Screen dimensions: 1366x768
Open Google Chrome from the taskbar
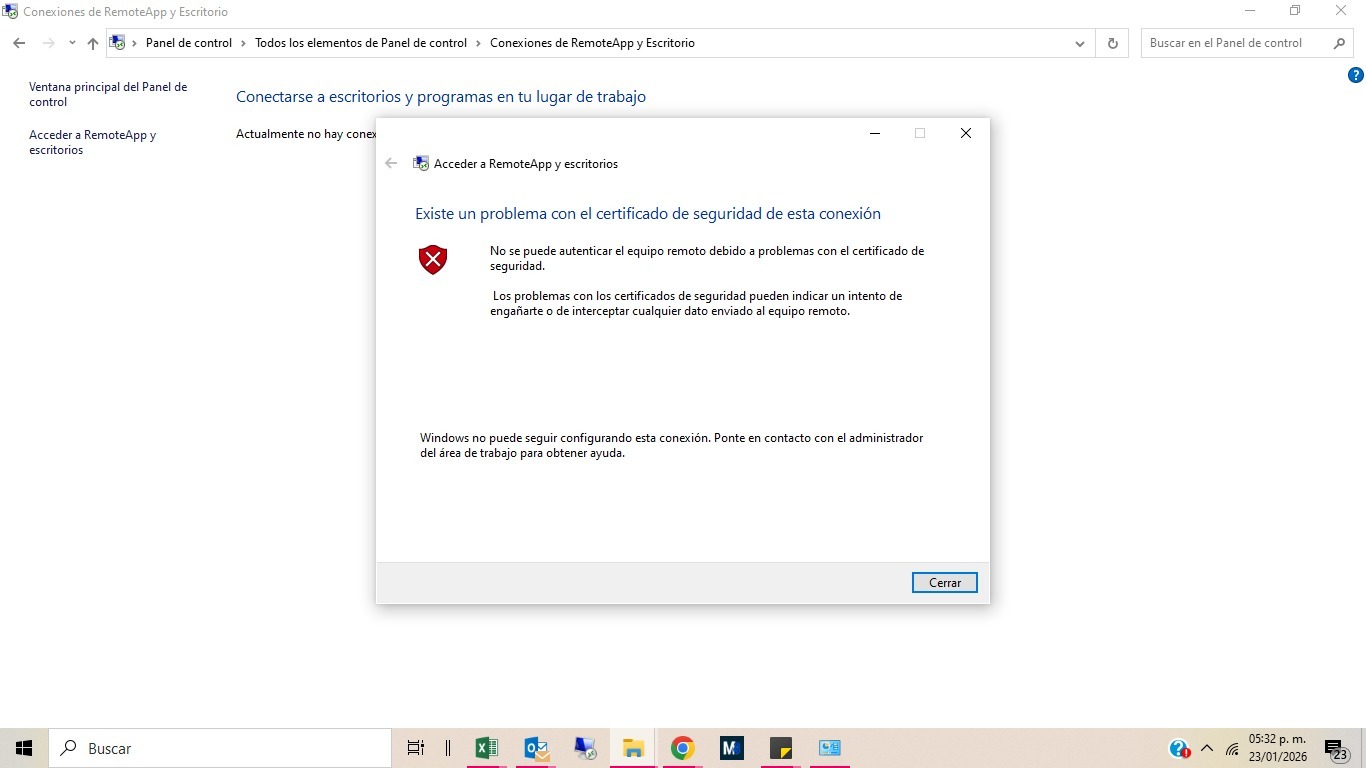click(683, 748)
